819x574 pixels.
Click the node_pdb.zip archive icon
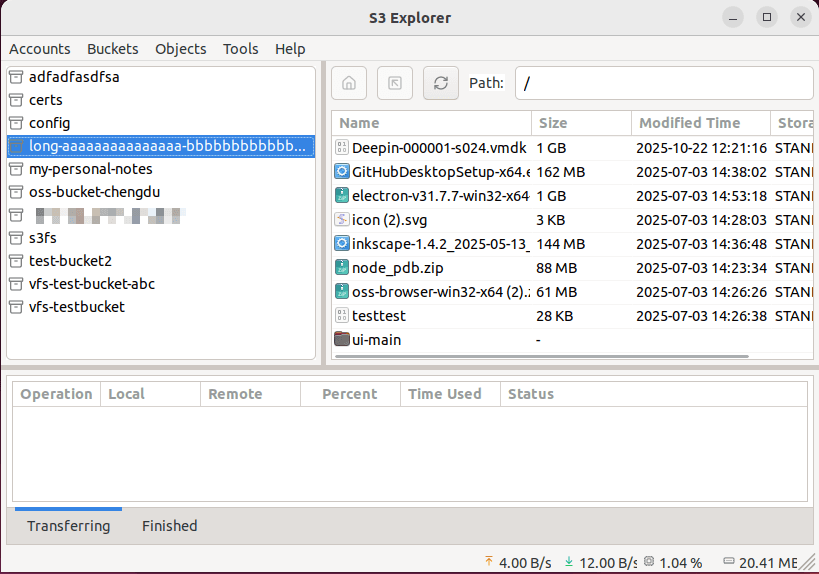pyautogui.click(x=342, y=268)
